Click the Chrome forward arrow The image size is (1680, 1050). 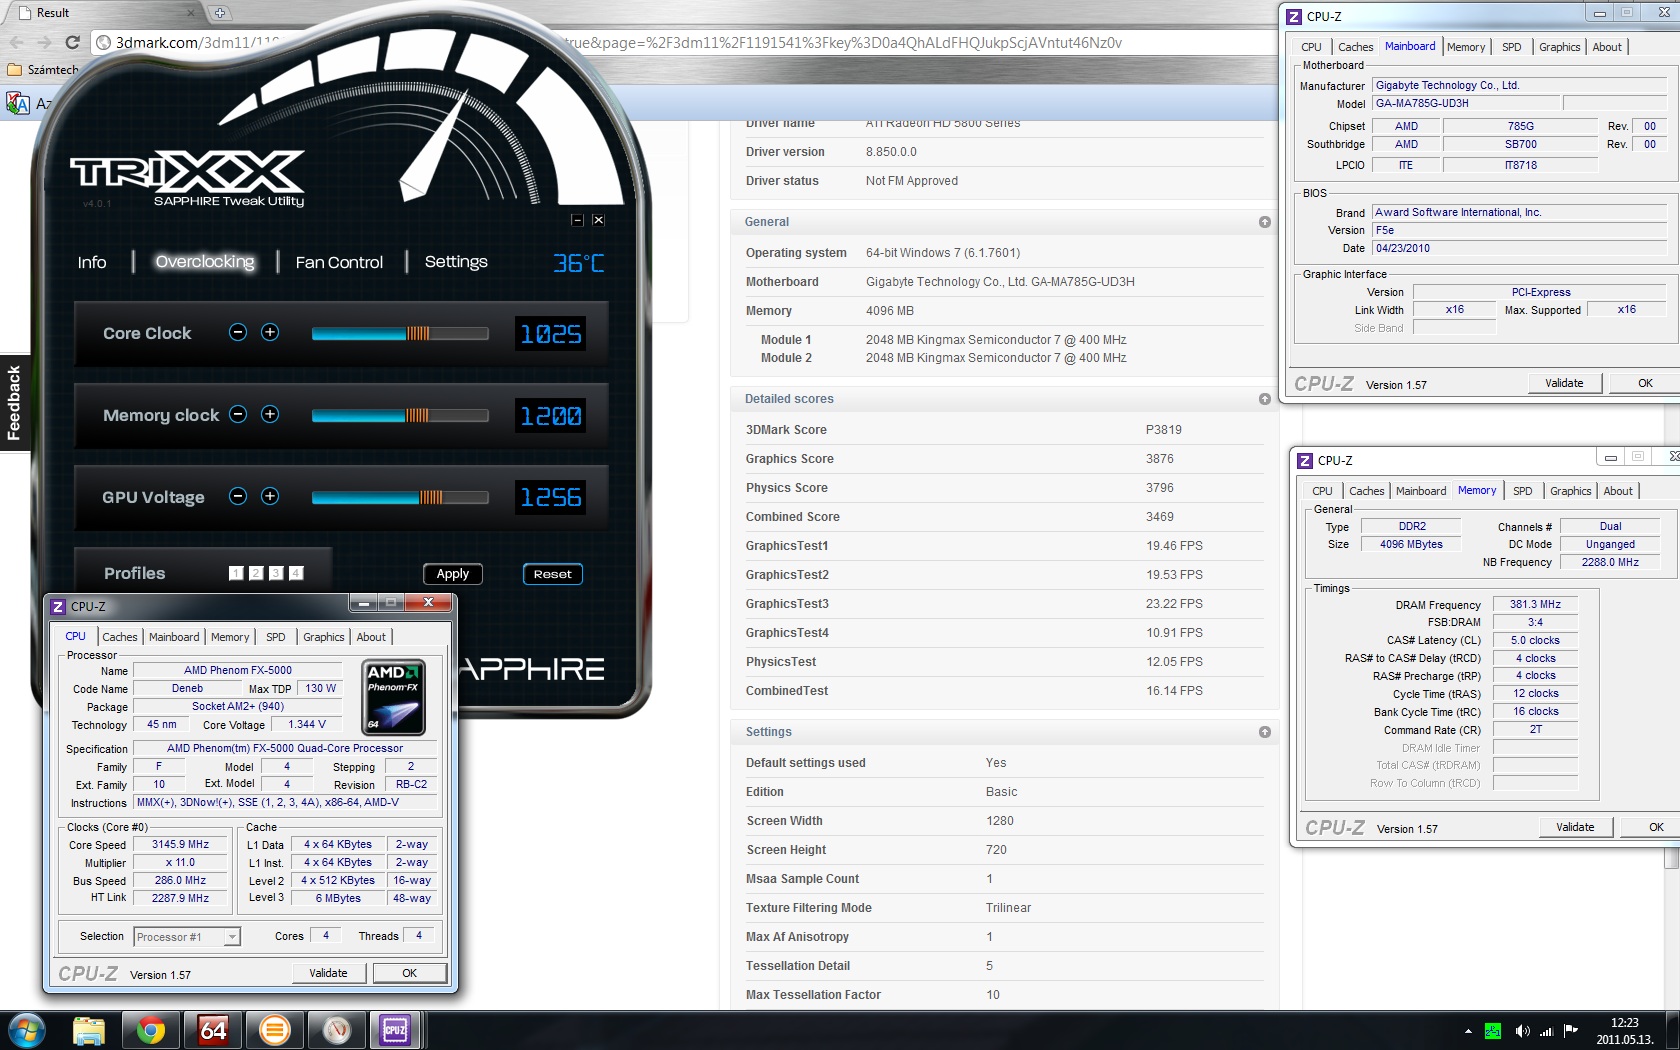click(44, 42)
